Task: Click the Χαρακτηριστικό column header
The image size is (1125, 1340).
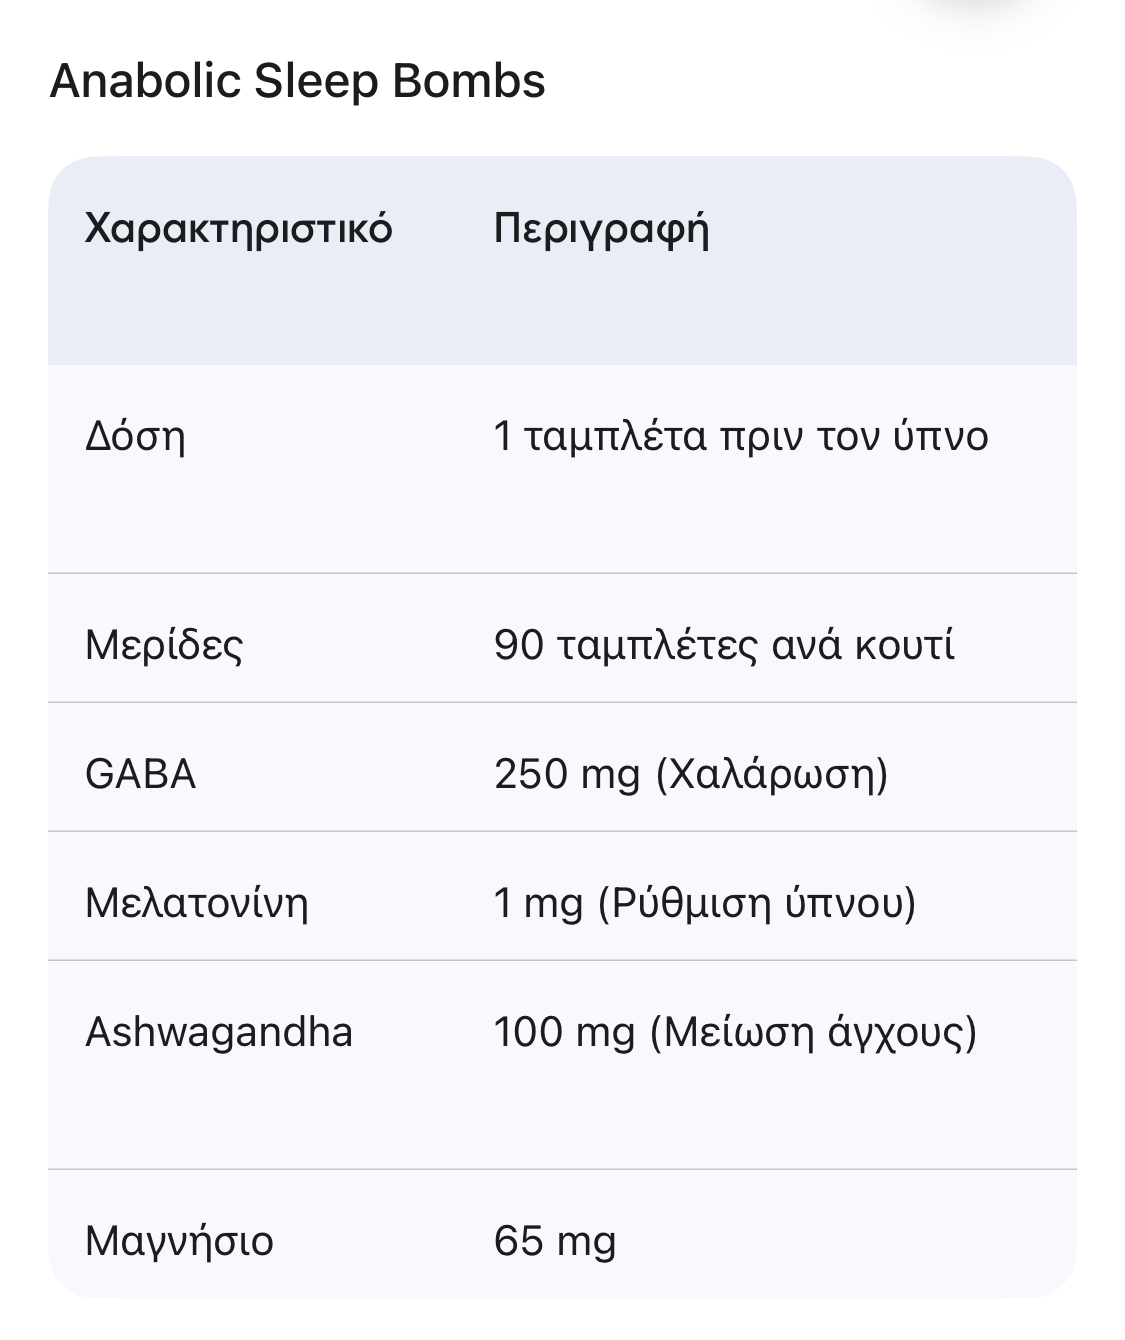Action: click(239, 229)
